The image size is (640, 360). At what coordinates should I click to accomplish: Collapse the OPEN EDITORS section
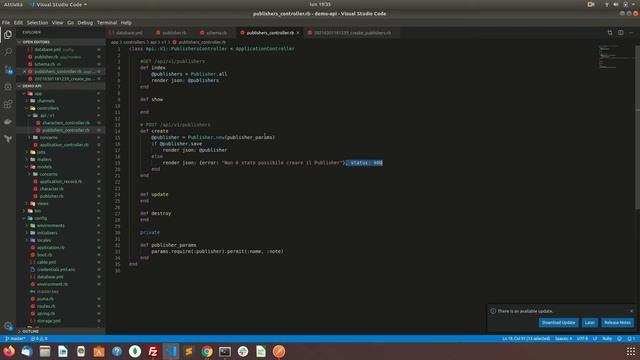[60, 42]
